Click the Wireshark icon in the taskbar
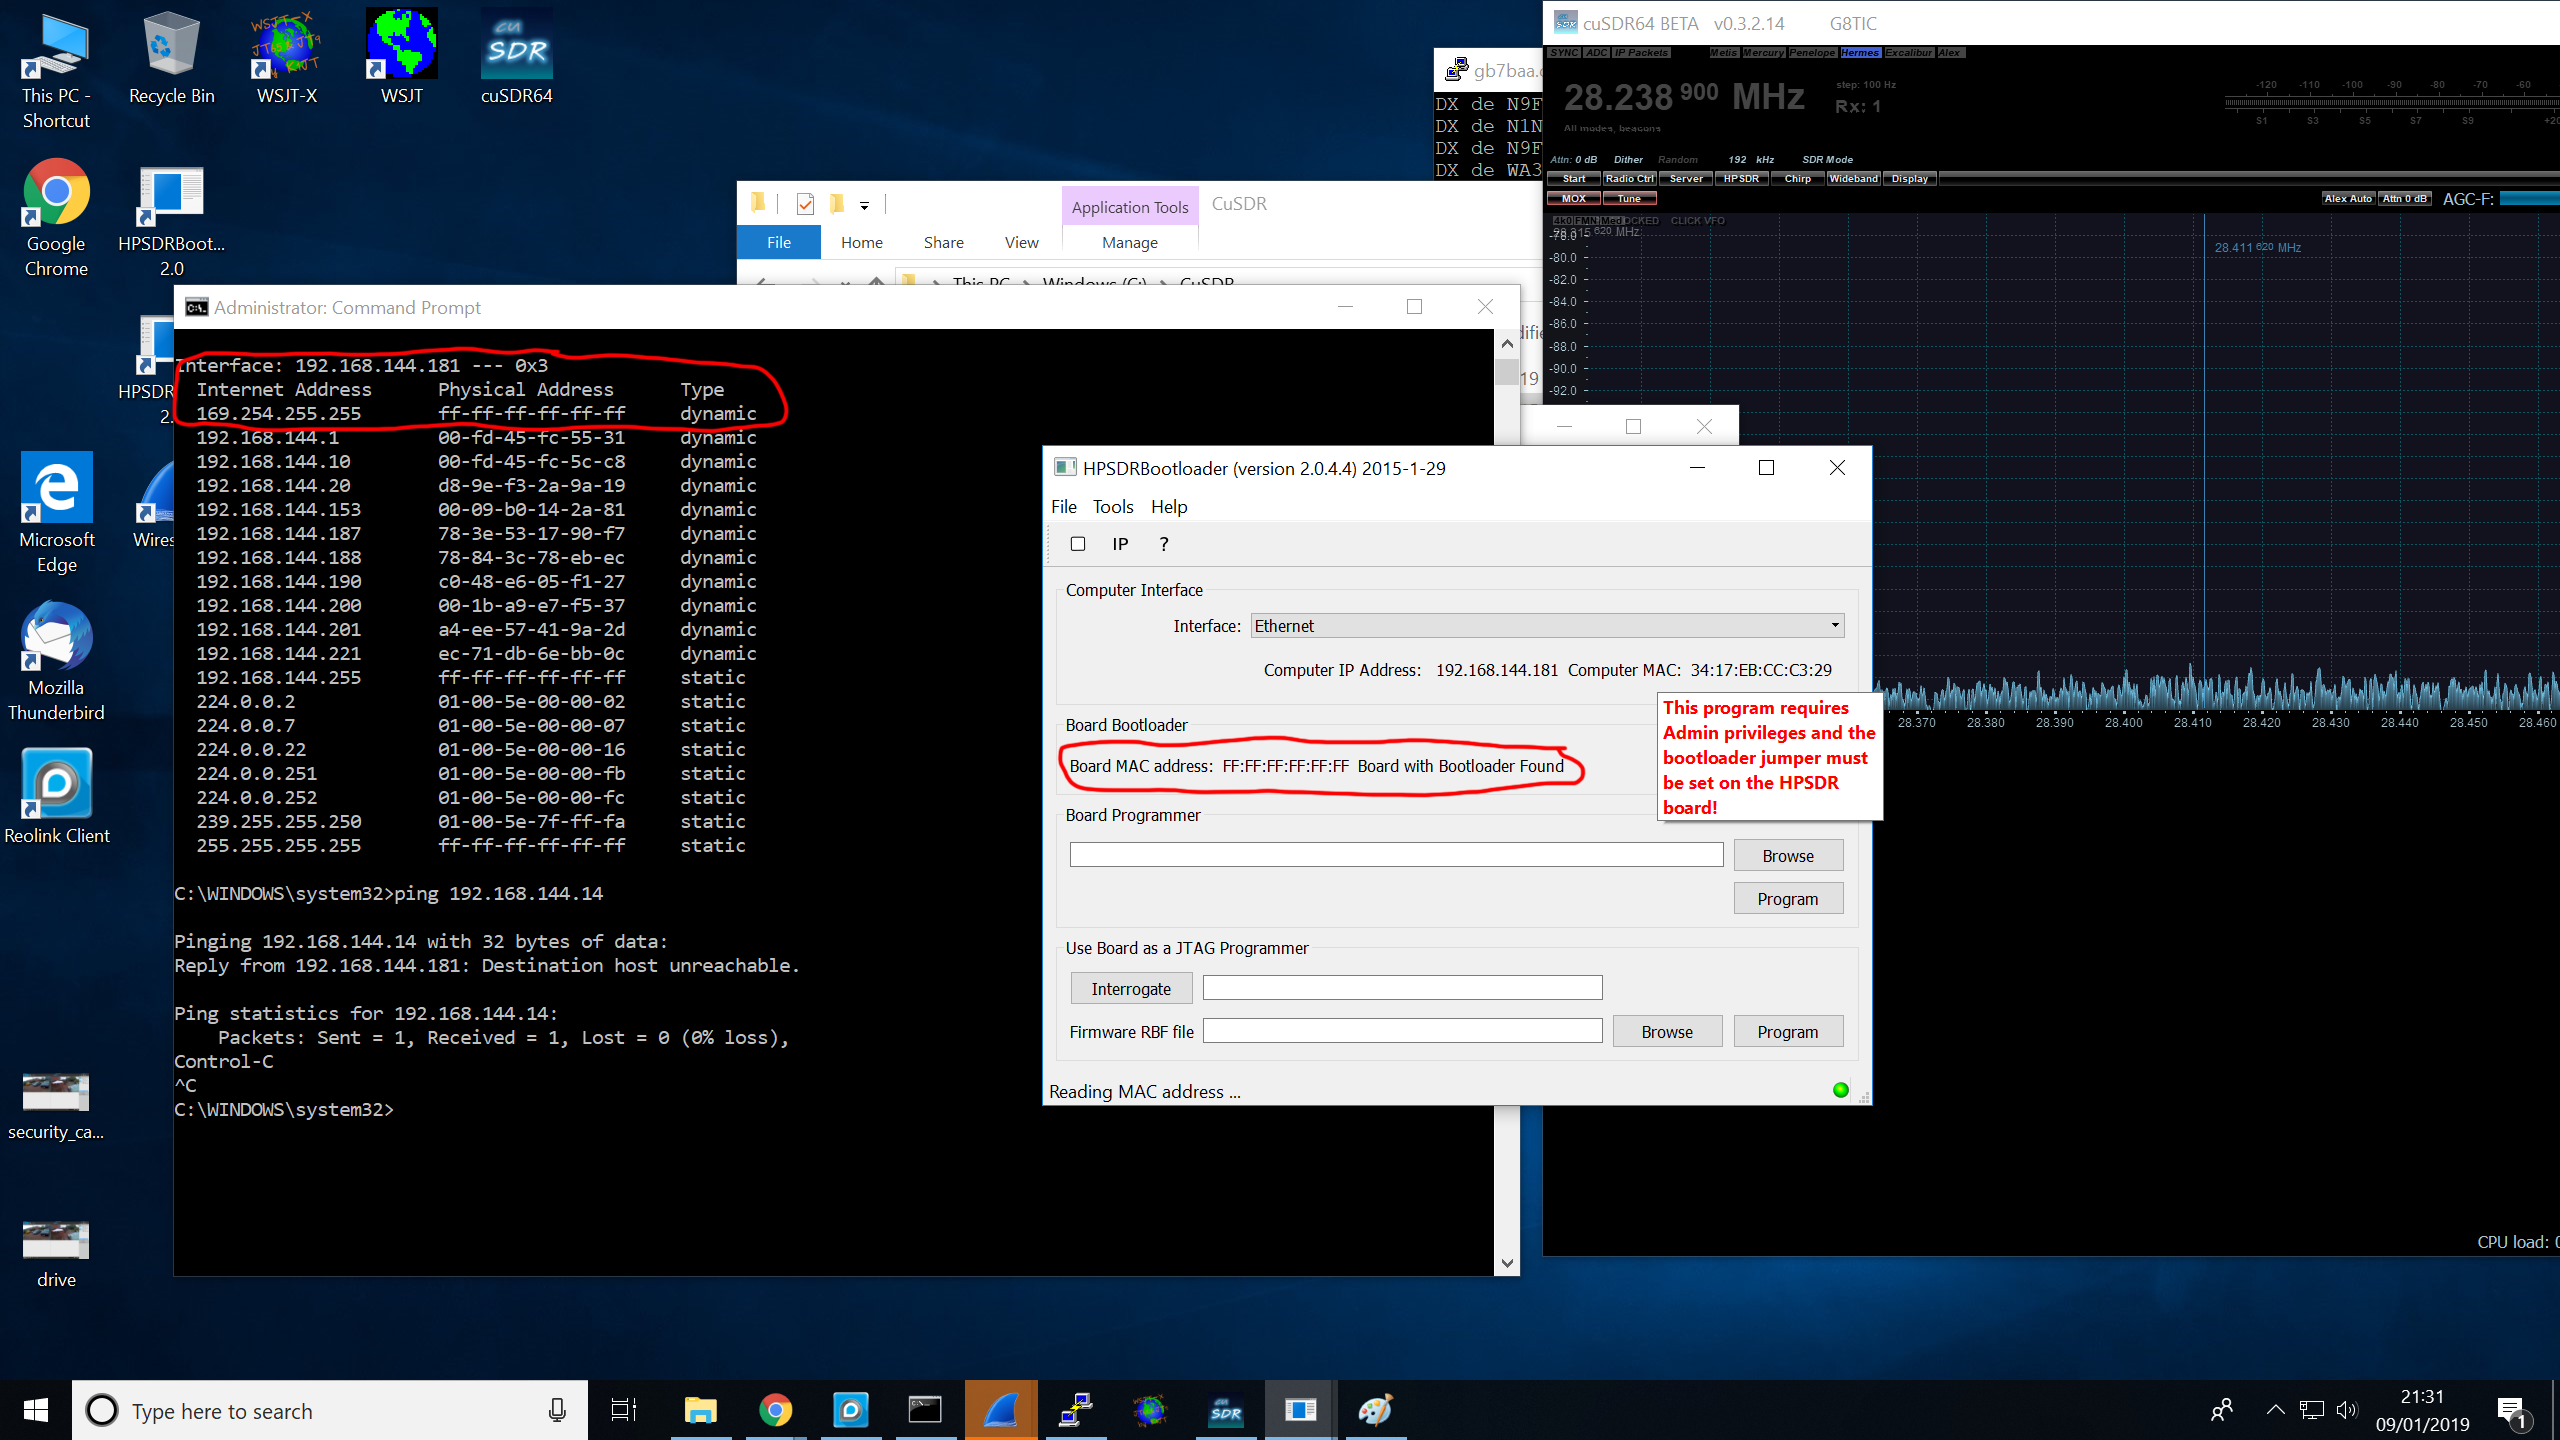The image size is (2560, 1440). click(1000, 1410)
